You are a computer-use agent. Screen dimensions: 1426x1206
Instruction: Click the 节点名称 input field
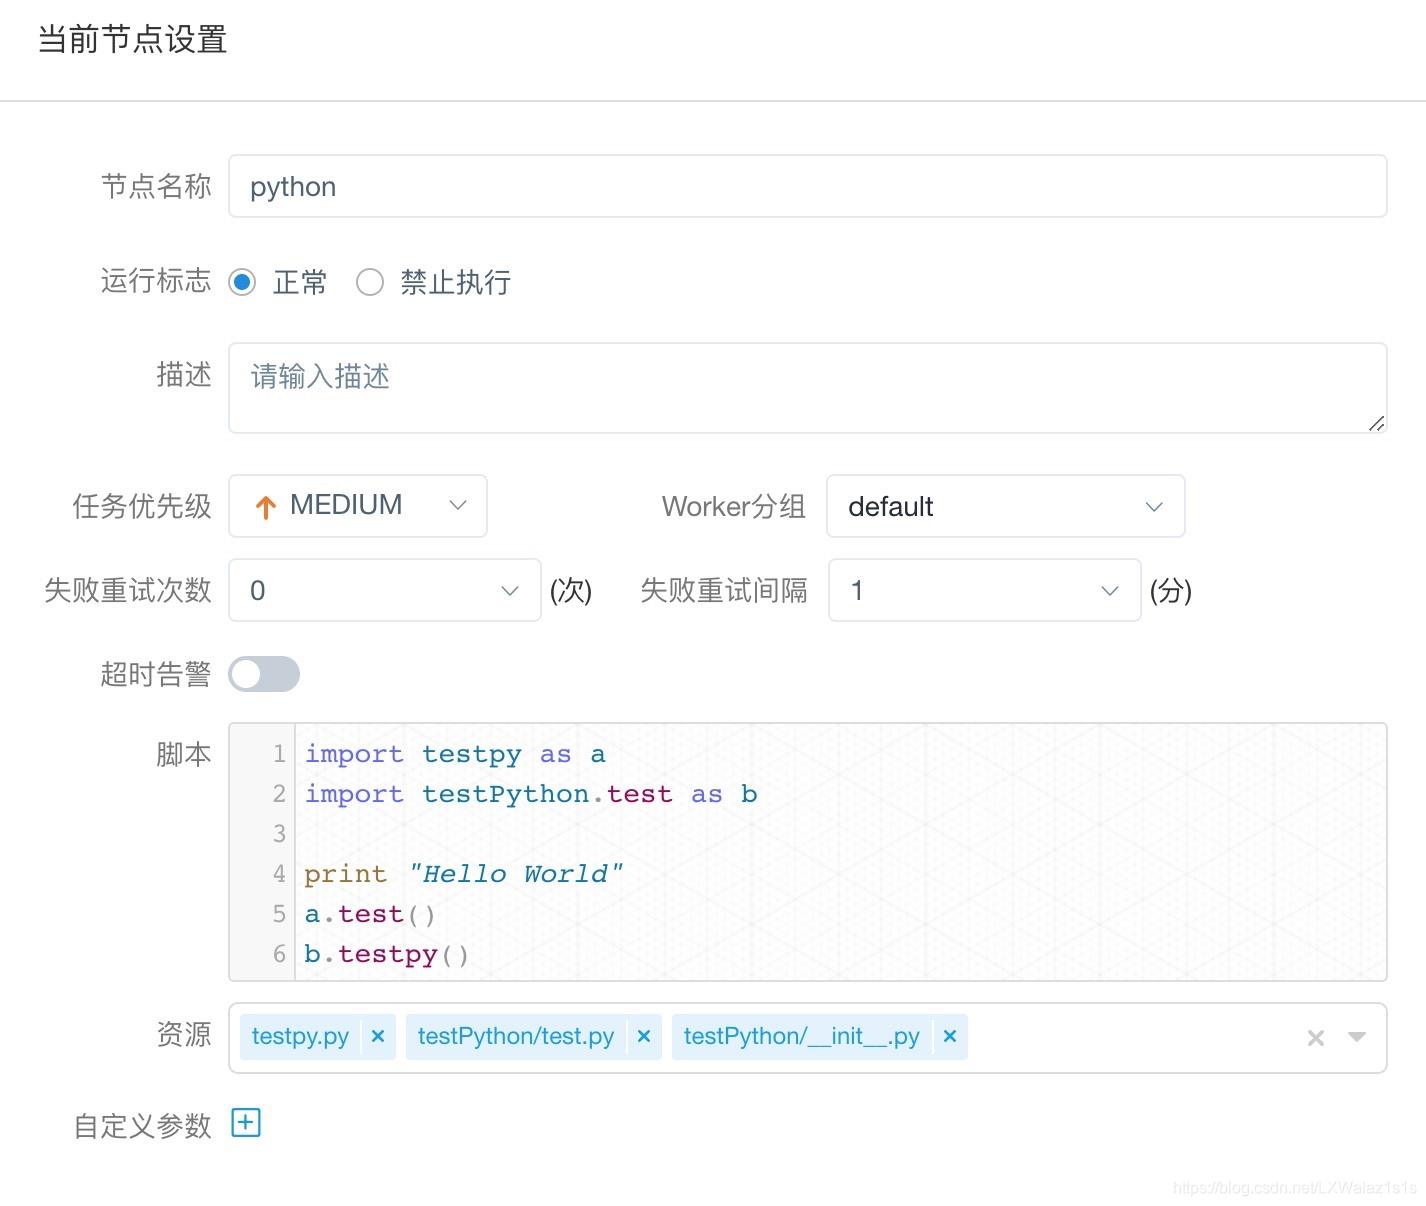click(x=808, y=186)
